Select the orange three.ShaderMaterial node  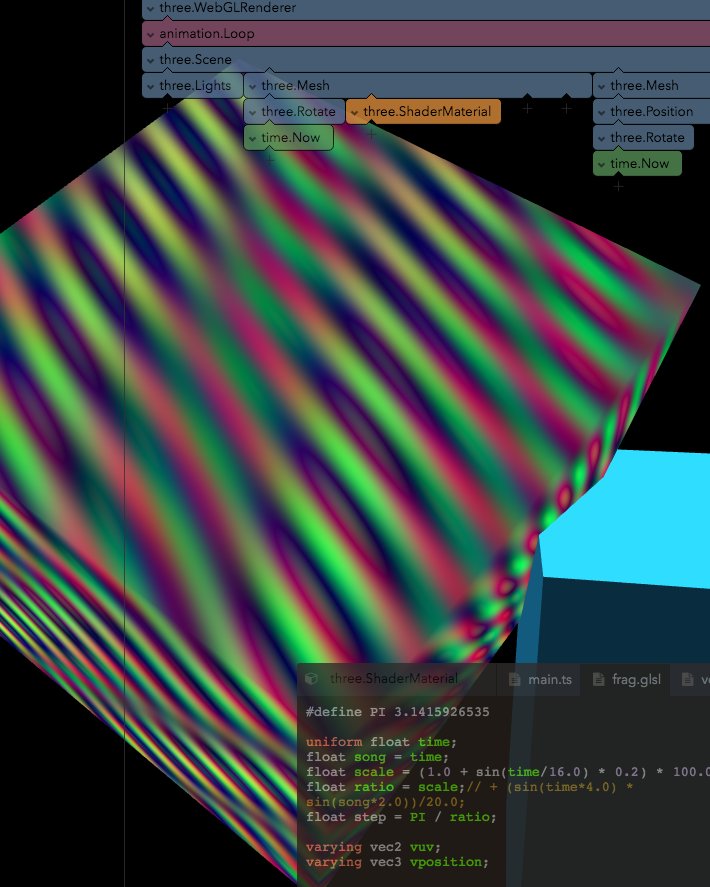423,112
